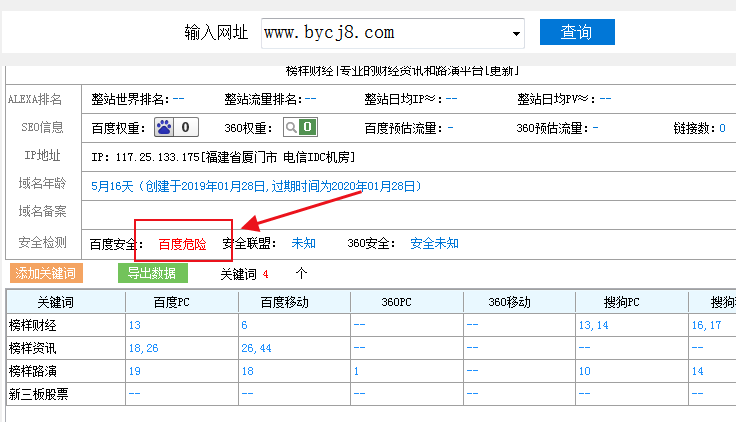The height and width of the screenshot is (422, 736).
Task: Select the IP地址 side tab
Action: click(x=42, y=155)
